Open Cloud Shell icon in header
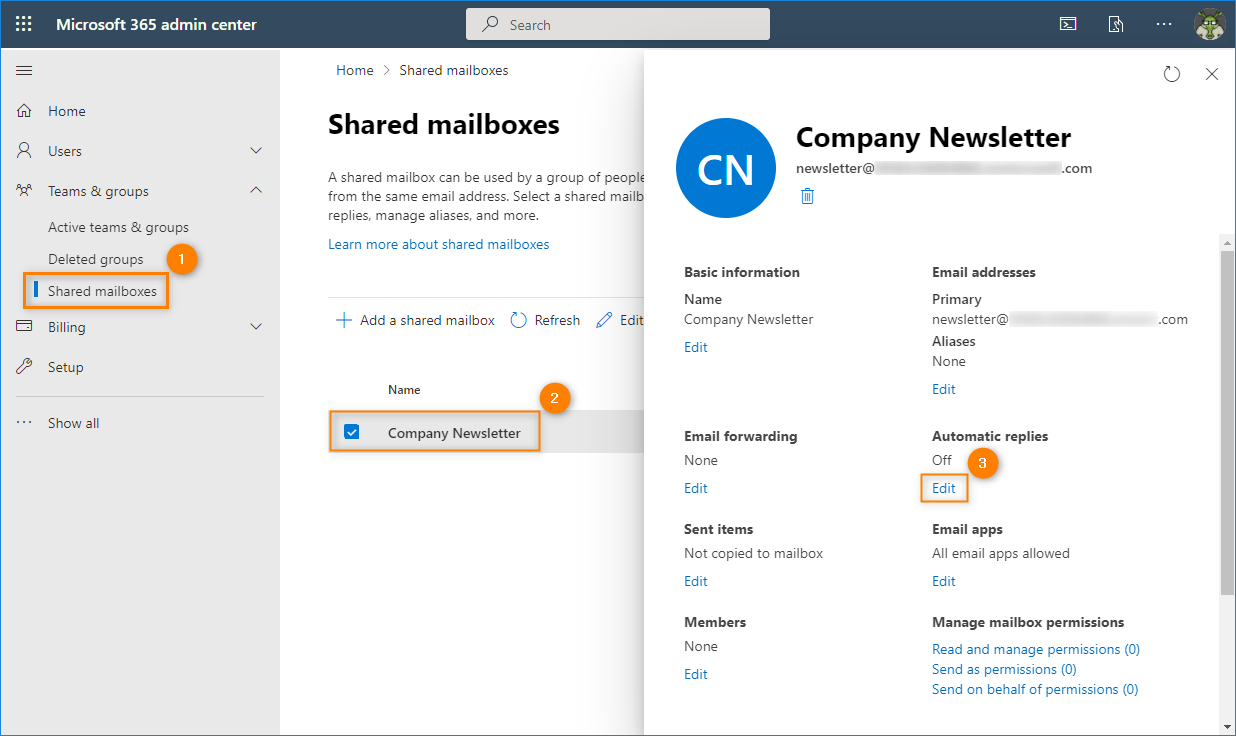The image size is (1236, 736). [1069, 24]
